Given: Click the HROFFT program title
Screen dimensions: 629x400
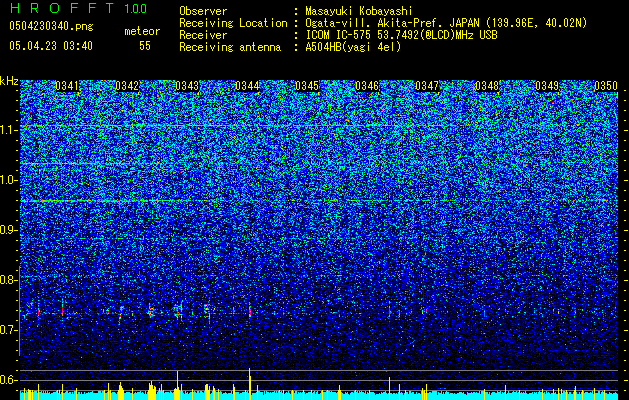Looking at the screenshot, I should click(x=62, y=8).
